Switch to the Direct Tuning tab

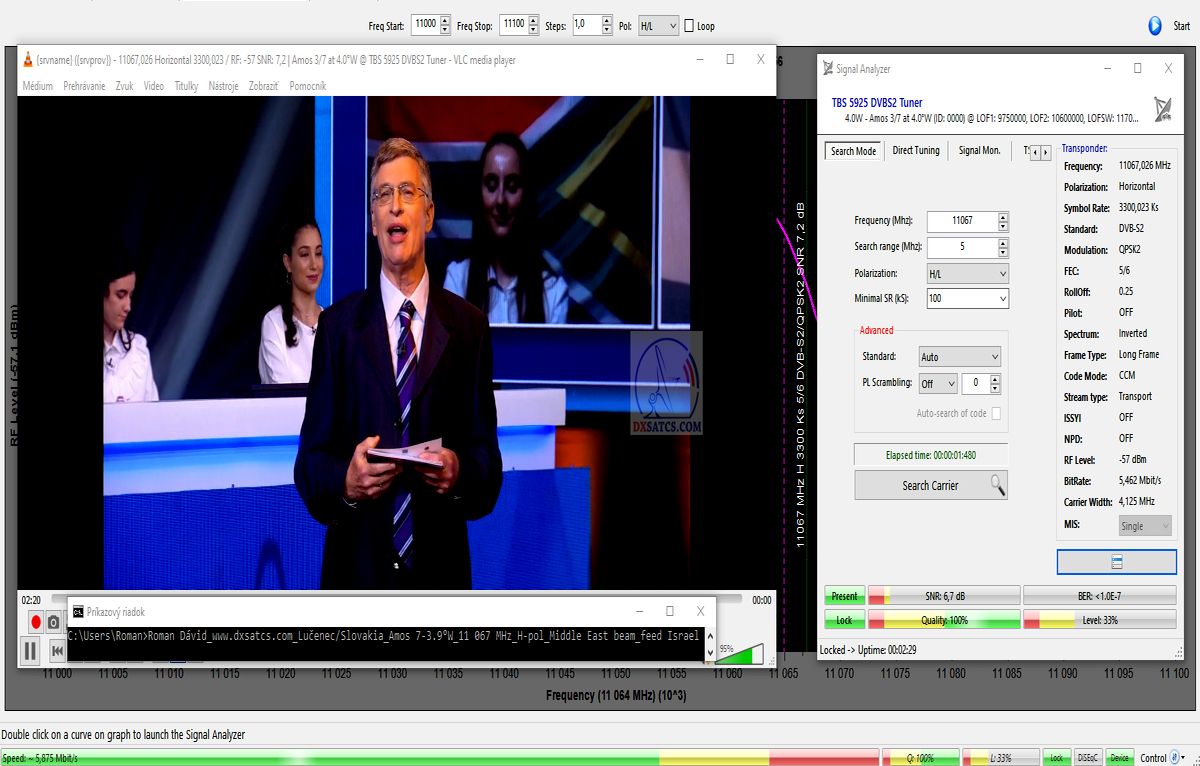click(x=915, y=151)
